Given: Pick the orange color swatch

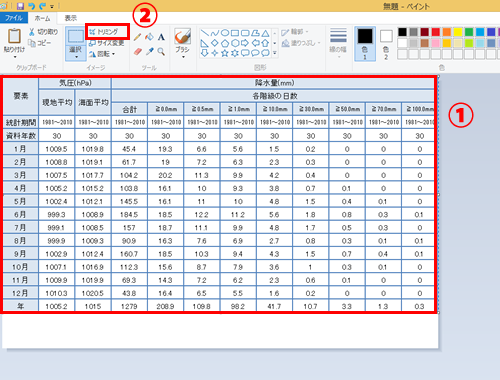Looking at the screenshot, I should click(x=447, y=32).
